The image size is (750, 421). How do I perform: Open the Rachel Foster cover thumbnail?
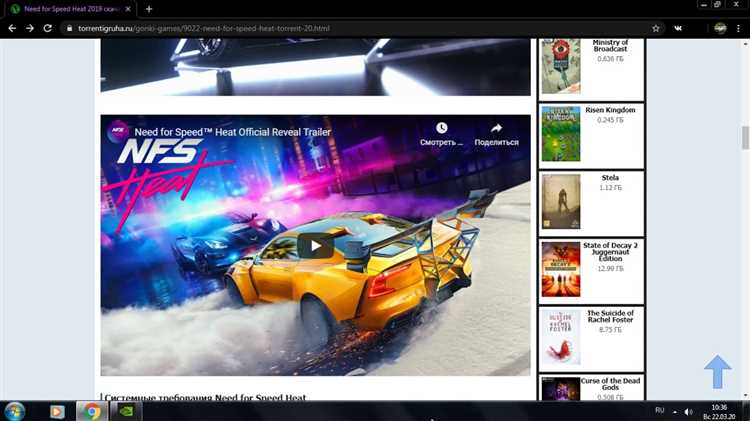coord(561,337)
